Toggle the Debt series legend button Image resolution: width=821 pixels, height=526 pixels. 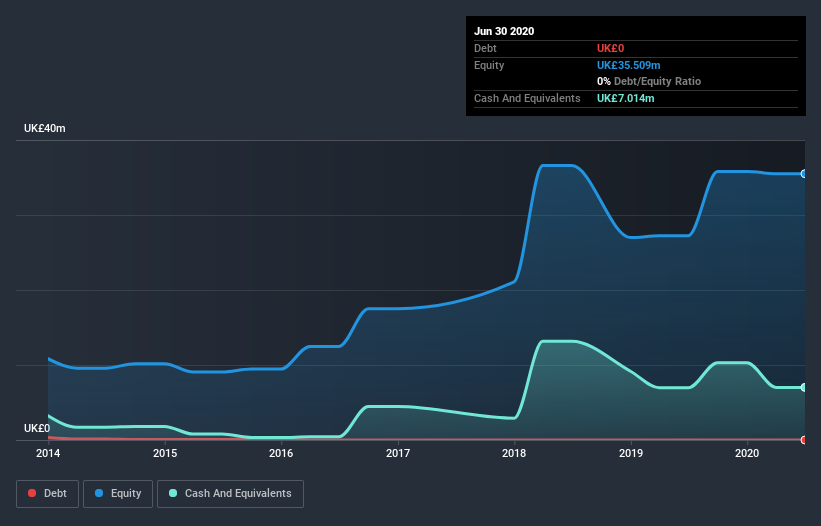(x=48, y=494)
